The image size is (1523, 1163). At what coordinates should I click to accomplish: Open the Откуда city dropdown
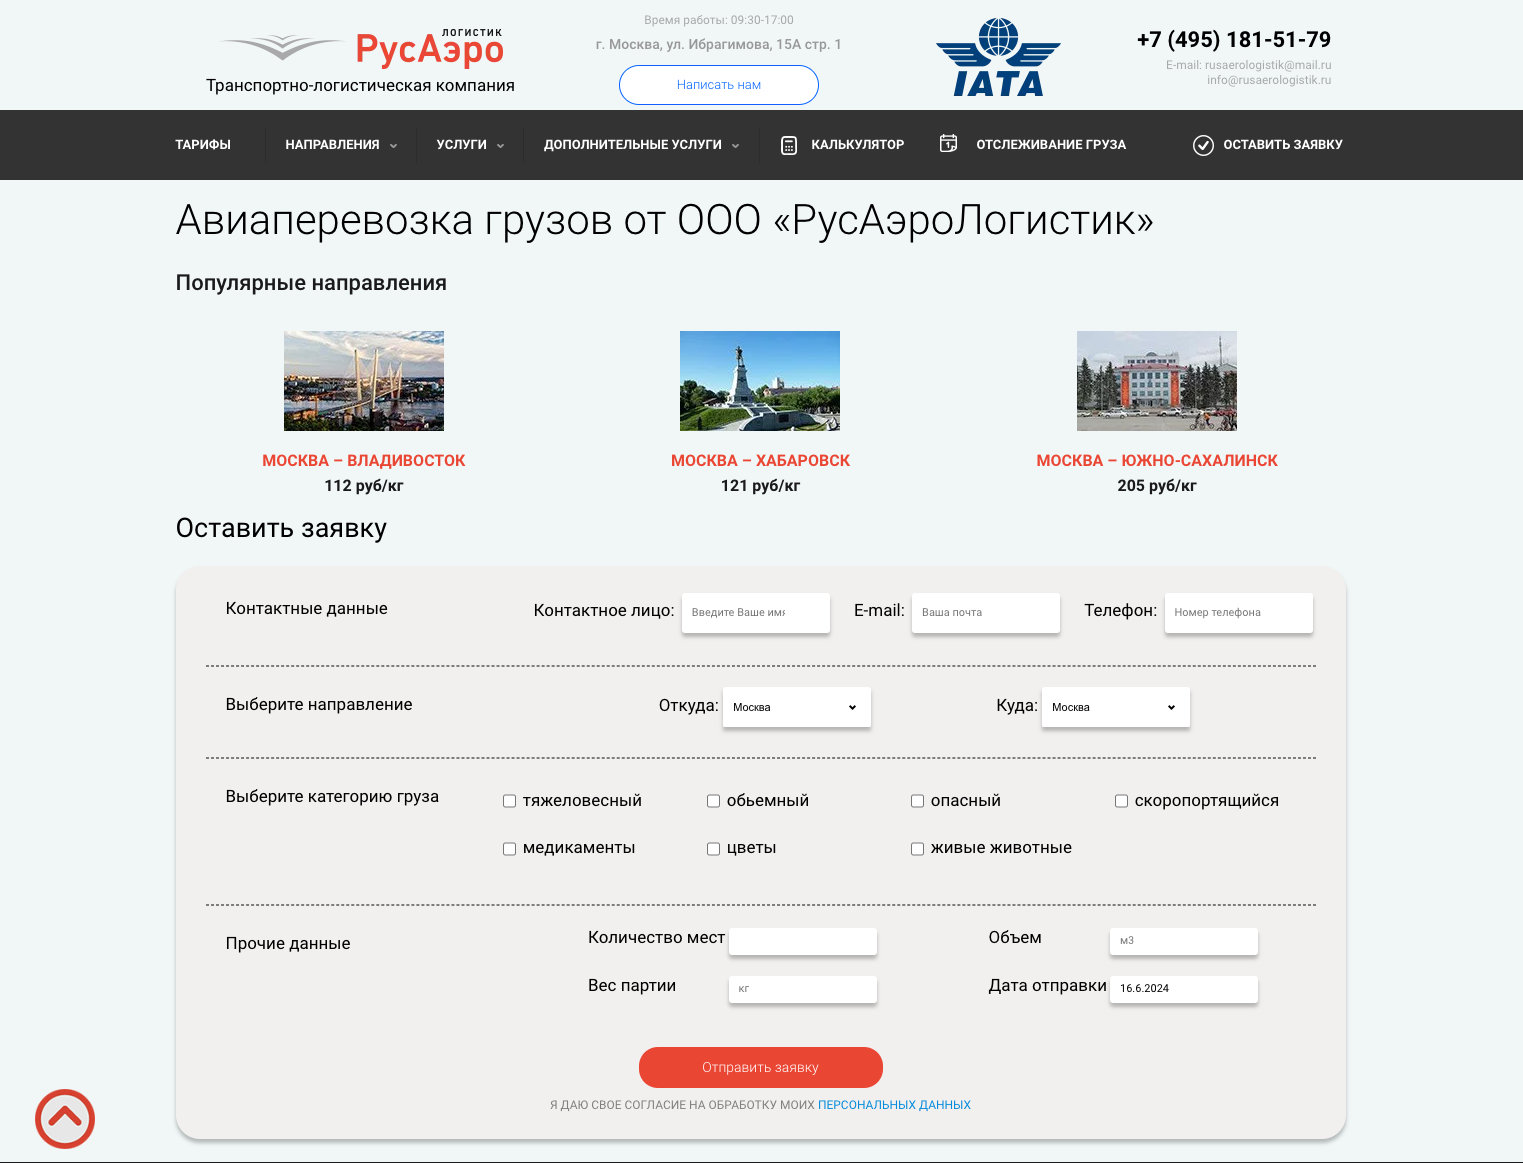tap(796, 707)
